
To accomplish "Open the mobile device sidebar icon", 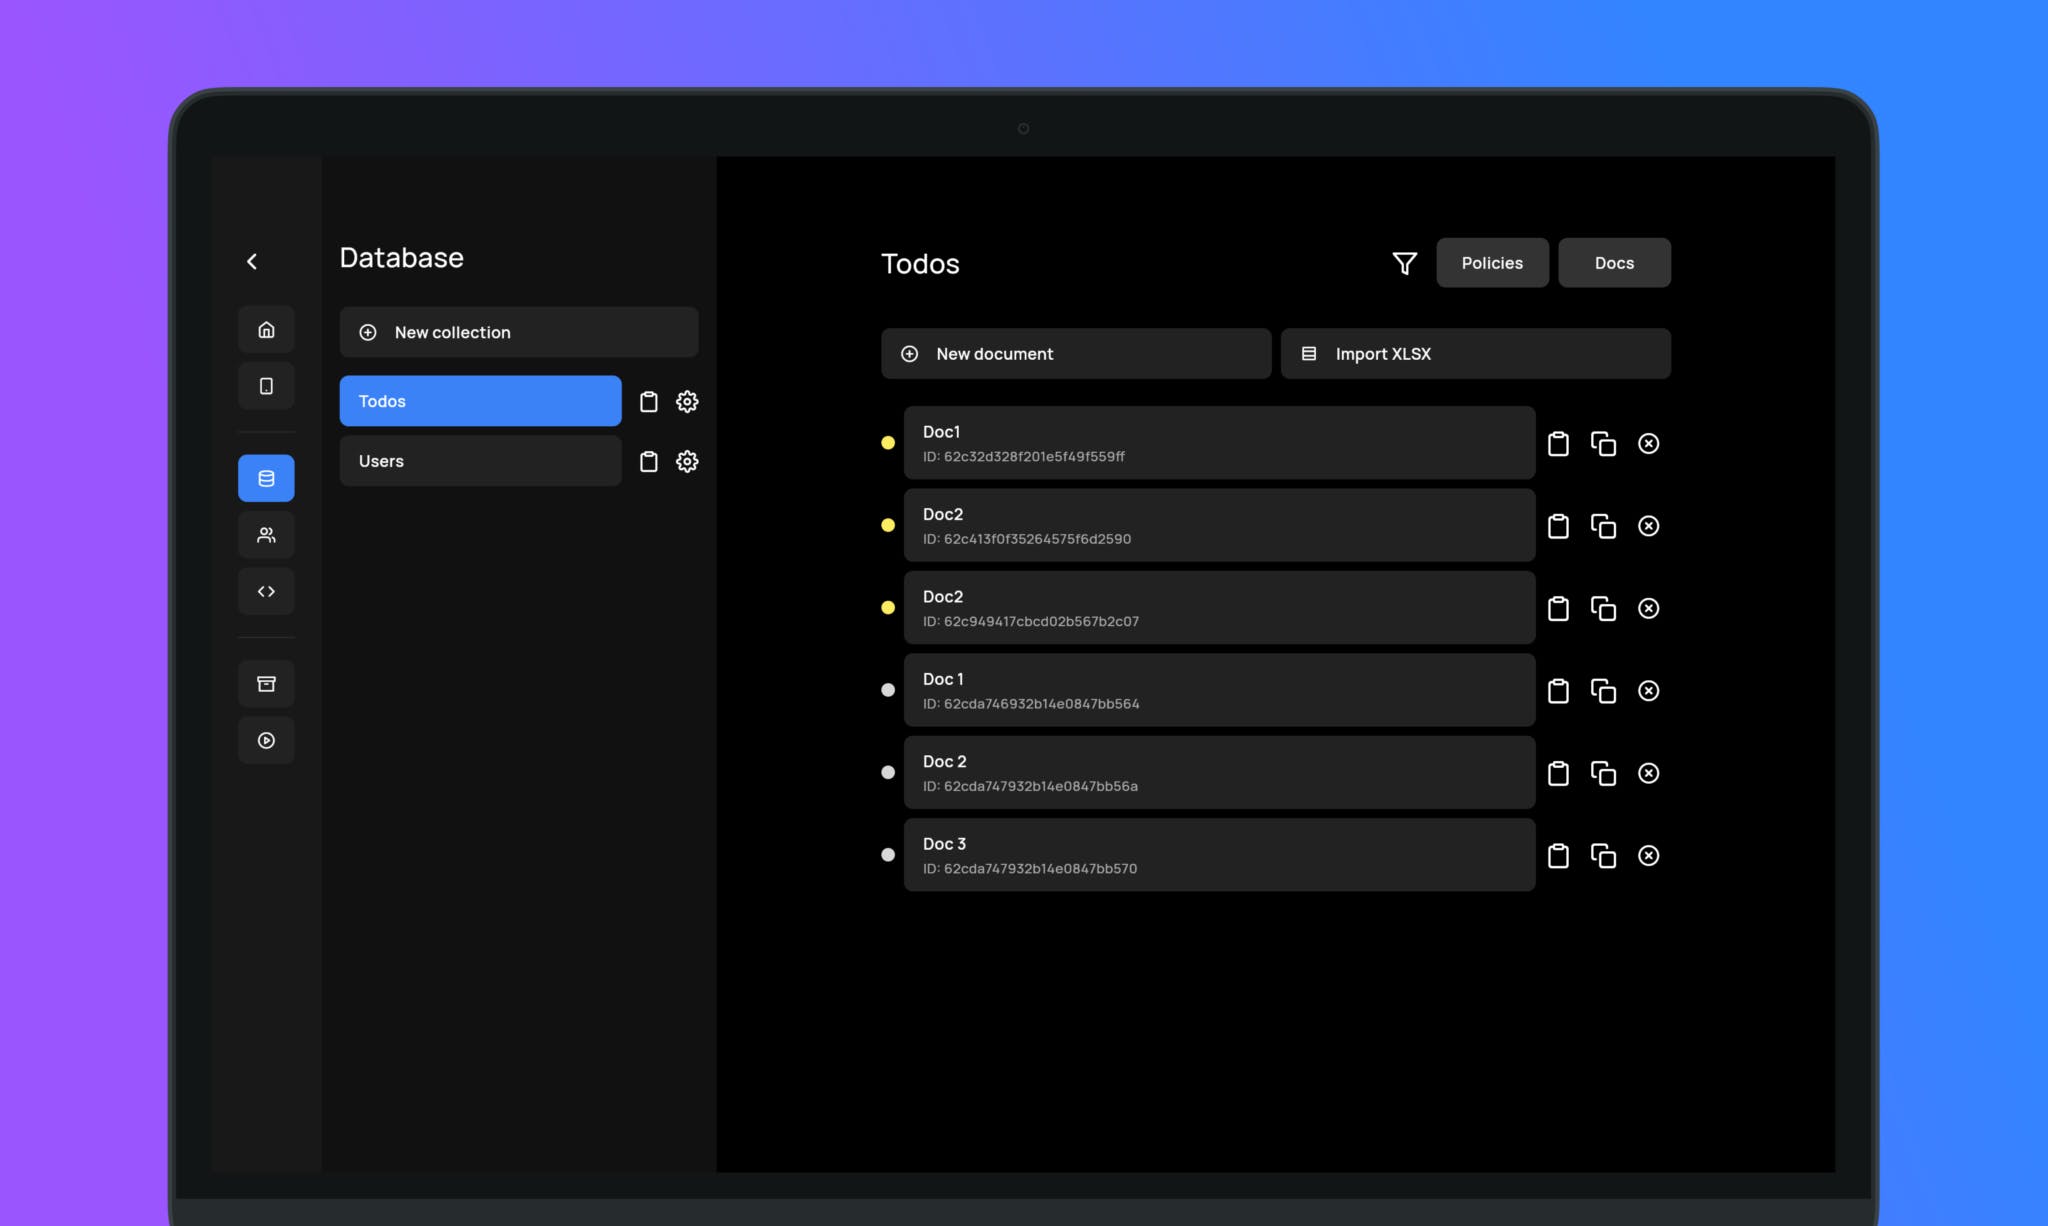I will [266, 386].
